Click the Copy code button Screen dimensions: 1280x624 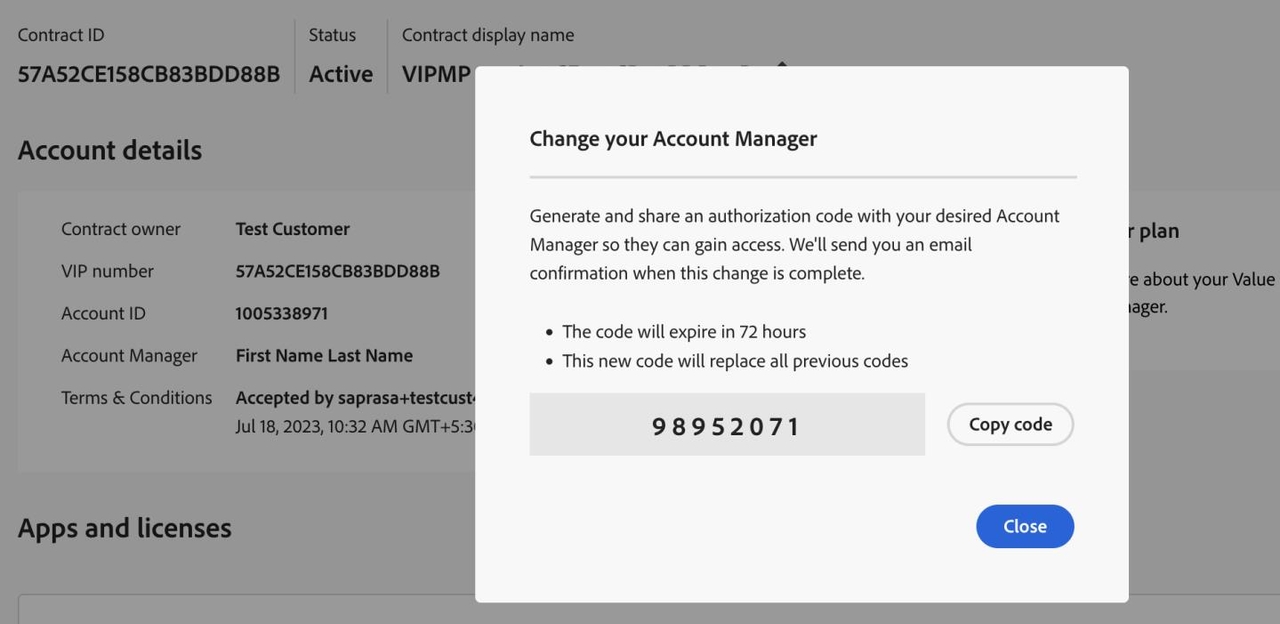coord(1010,424)
